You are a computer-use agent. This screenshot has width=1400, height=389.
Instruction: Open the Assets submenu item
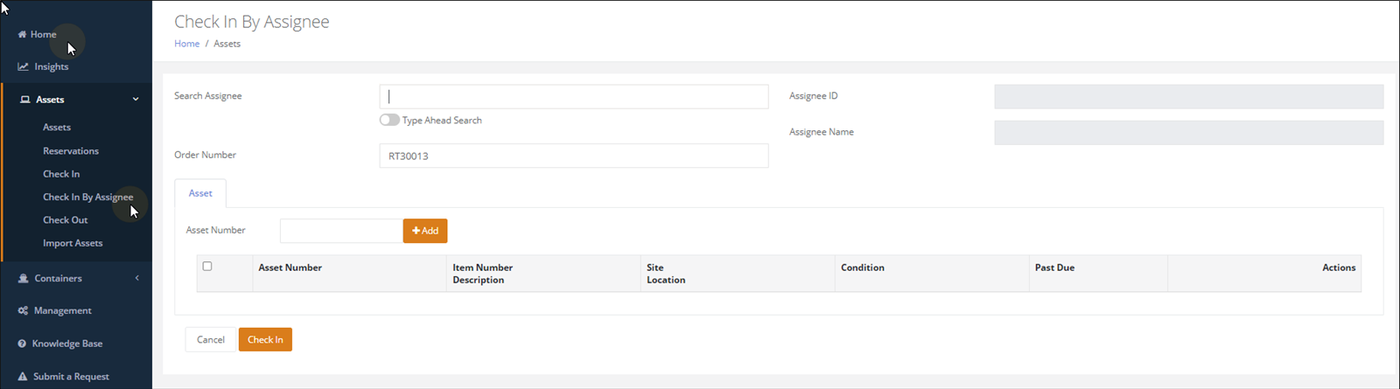[57, 127]
